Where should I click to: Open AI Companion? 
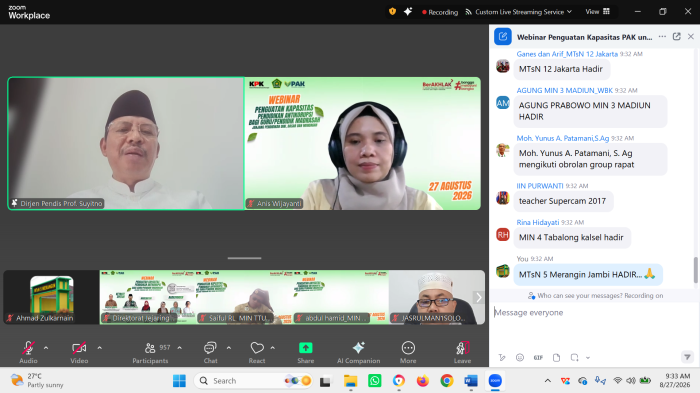click(358, 352)
